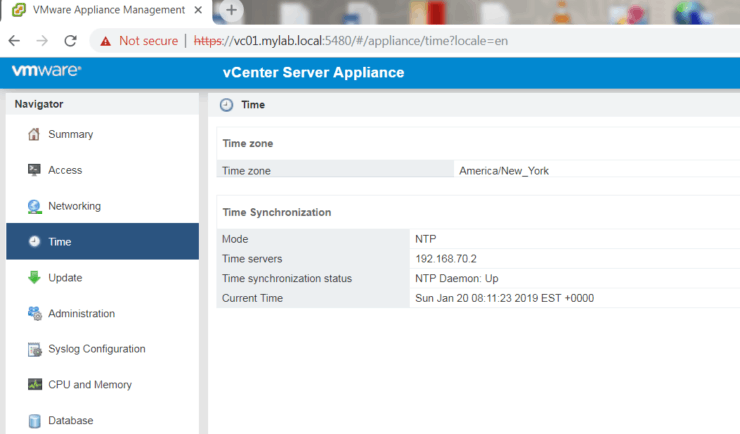The width and height of the screenshot is (740, 434).
Task: Click the Syslog Configuration icon
Action: (x=34, y=349)
